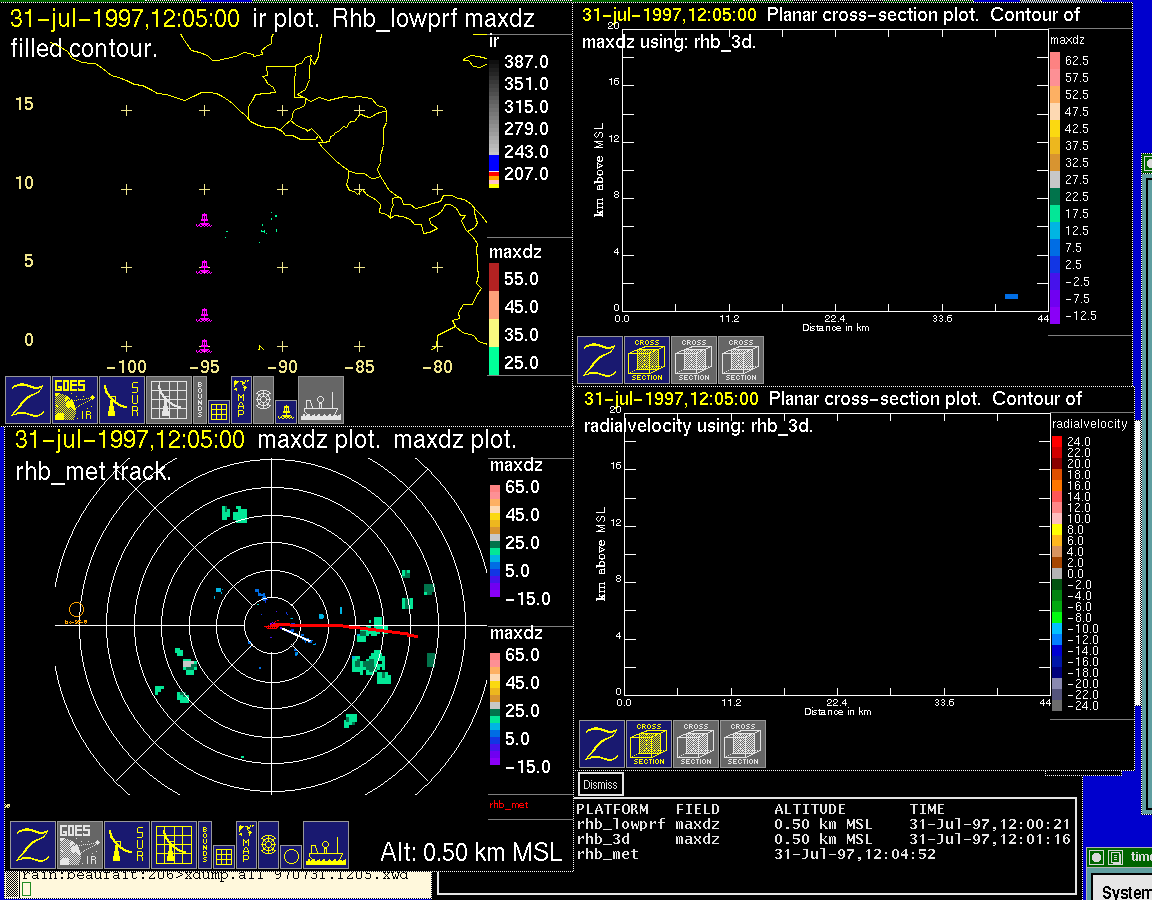
Task: Click last gray Cross Section icon in radialvelocity panel
Action: tap(743, 744)
